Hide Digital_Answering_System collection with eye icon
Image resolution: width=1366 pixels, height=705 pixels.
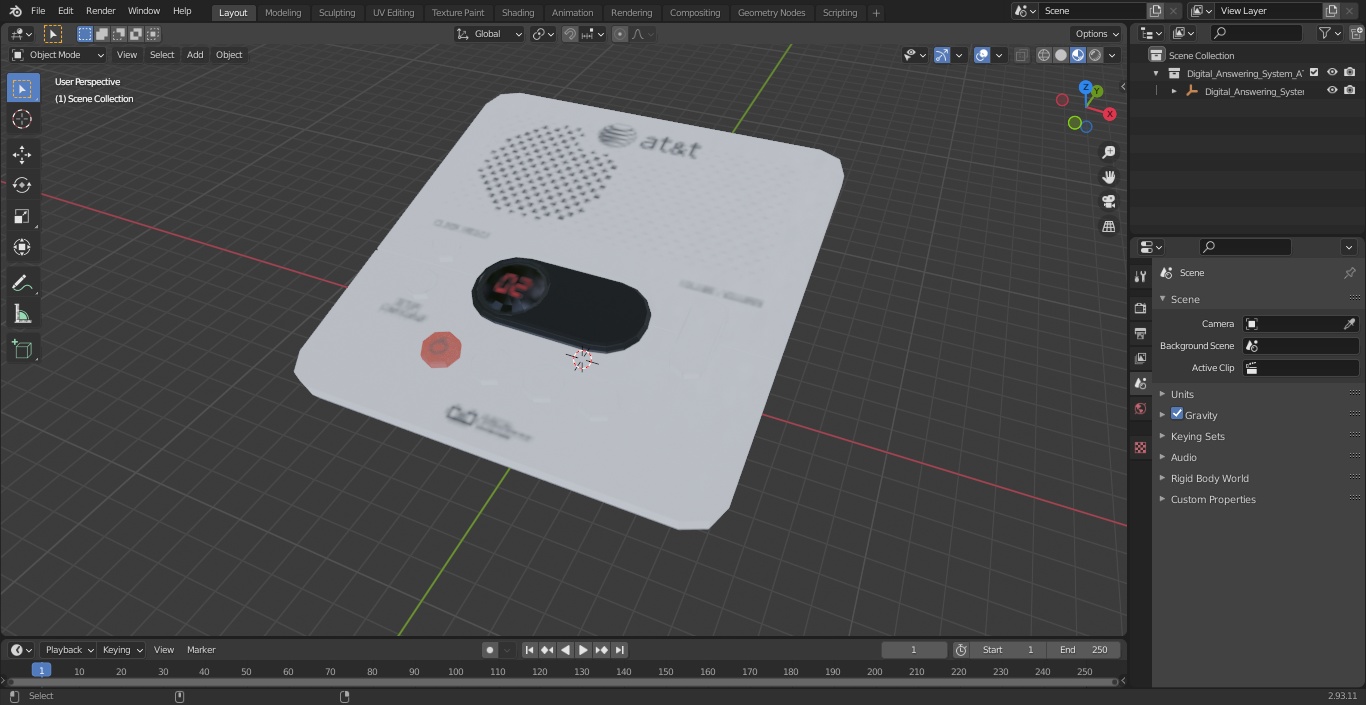(x=1331, y=72)
